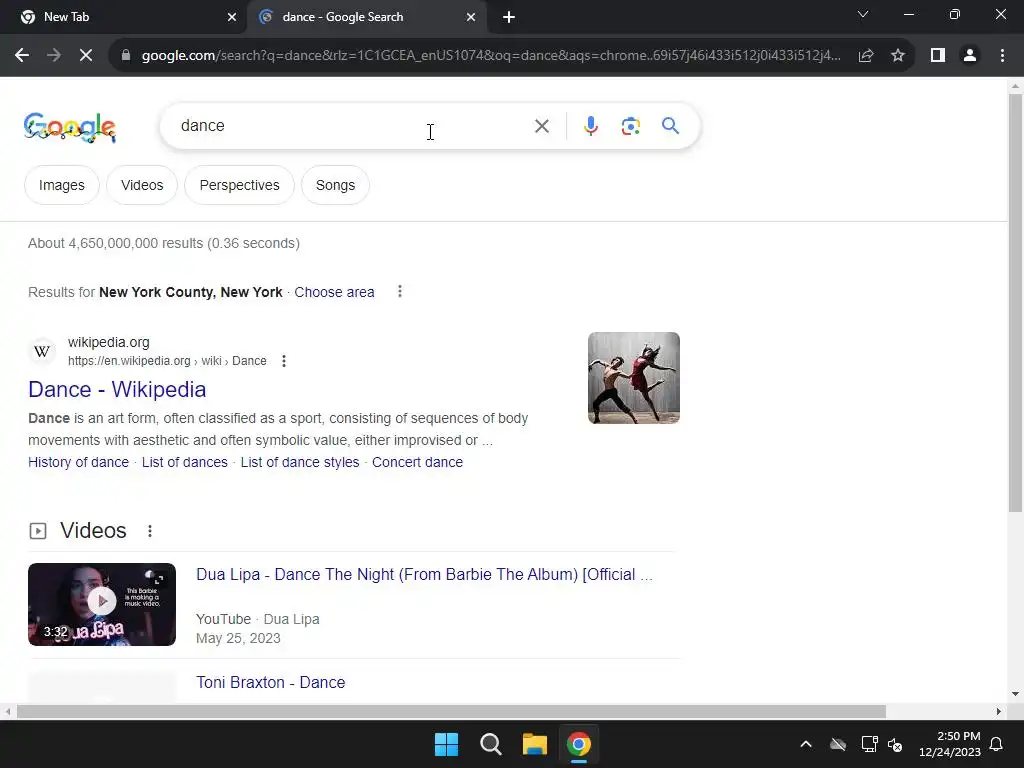Click the horizontal scrollbar thumb

[451, 711]
